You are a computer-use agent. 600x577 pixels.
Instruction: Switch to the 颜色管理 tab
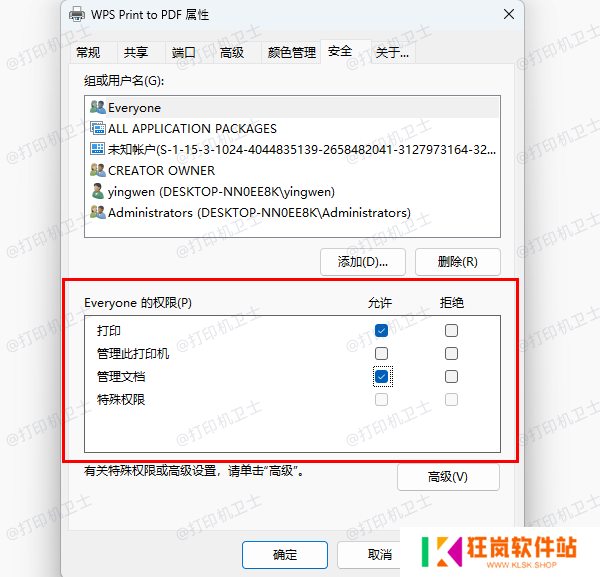[x=292, y=52]
